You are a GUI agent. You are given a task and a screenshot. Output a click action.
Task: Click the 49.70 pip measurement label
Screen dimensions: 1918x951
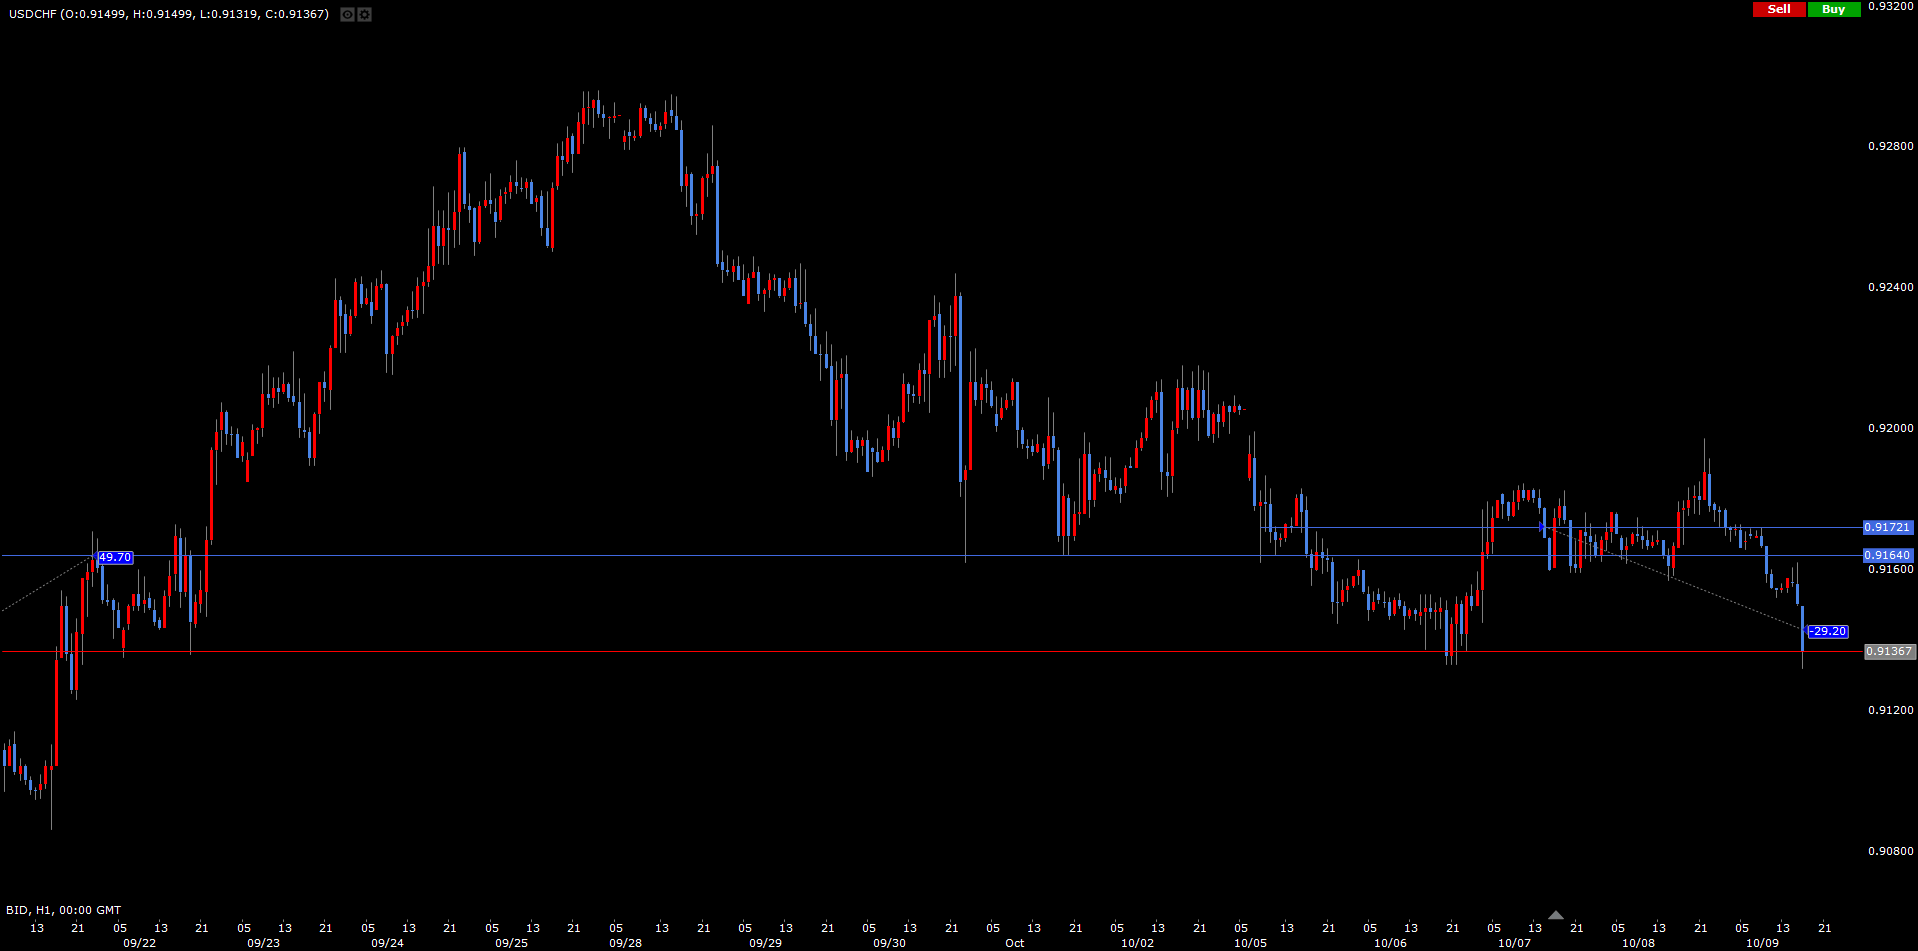(115, 557)
